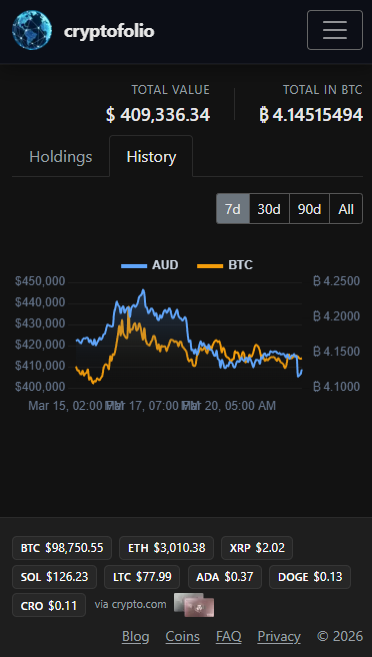This screenshot has width=372, height=657.
Task: Click the BTC $98,750.55 price badge
Action: [x=62, y=548]
